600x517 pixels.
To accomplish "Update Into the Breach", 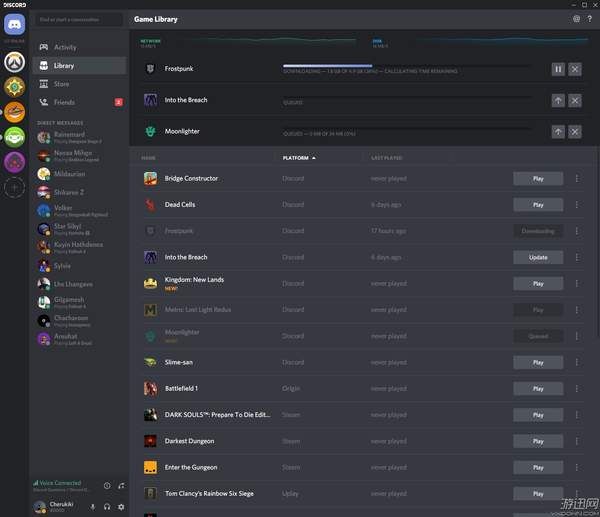I will [x=538, y=258].
